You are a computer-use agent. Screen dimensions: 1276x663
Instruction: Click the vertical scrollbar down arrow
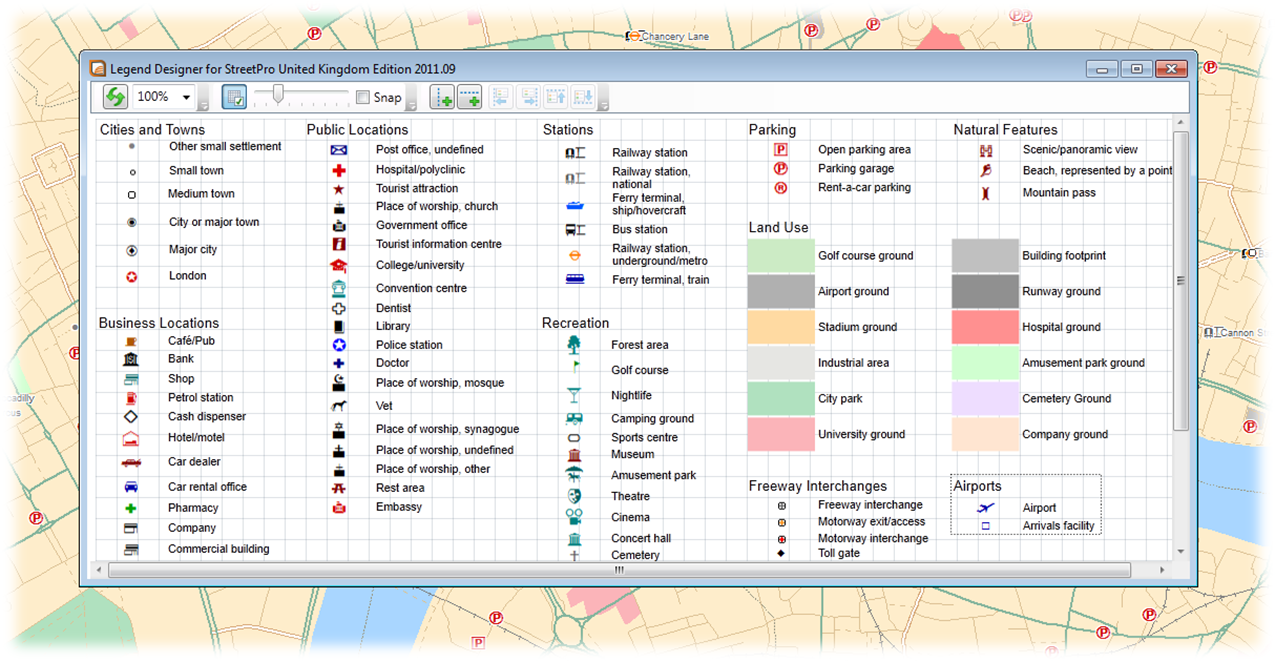pyautogui.click(x=1181, y=552)
